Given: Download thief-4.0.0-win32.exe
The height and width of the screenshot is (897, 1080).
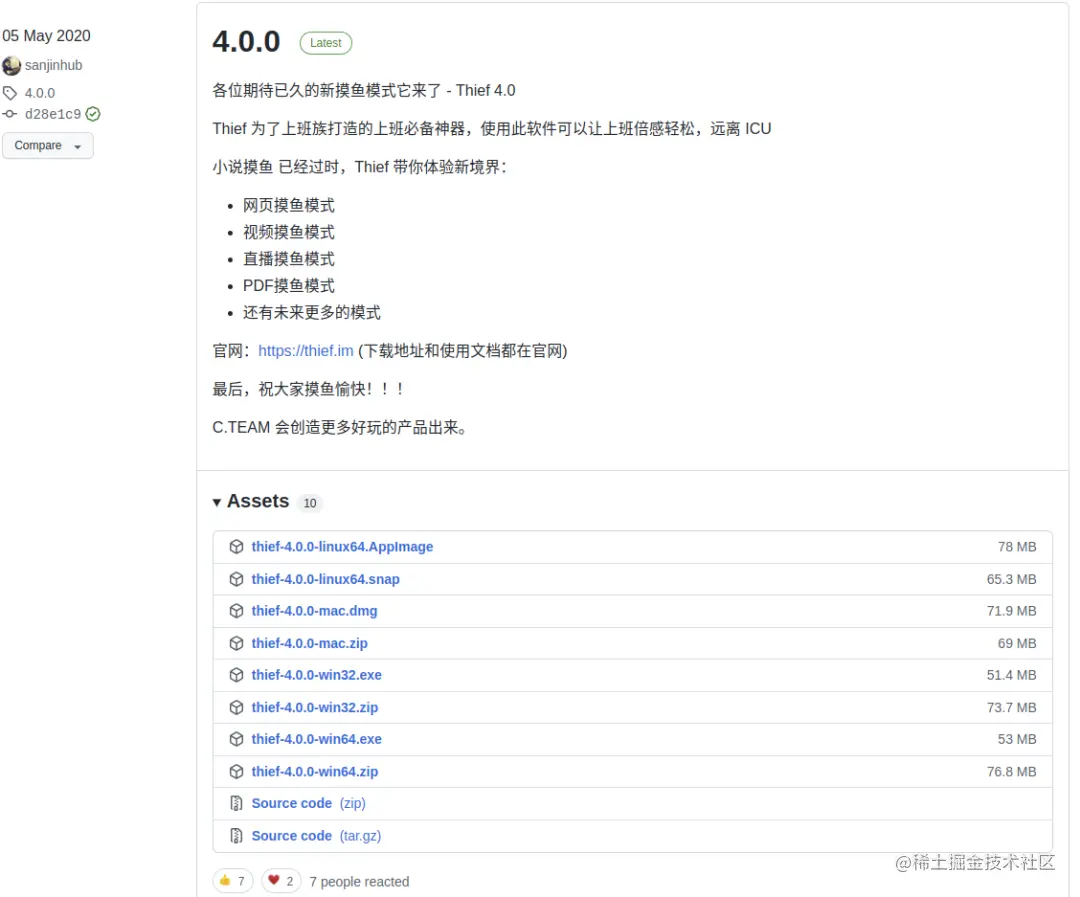Looking at the screenshot, I should click(316, 675).
